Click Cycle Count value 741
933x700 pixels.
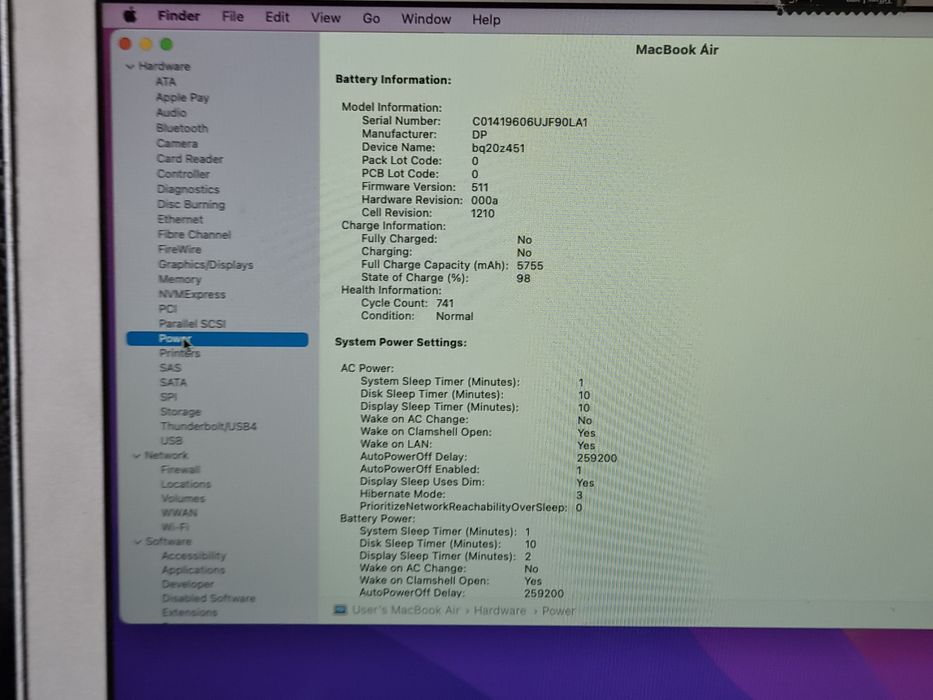[444, 304]
